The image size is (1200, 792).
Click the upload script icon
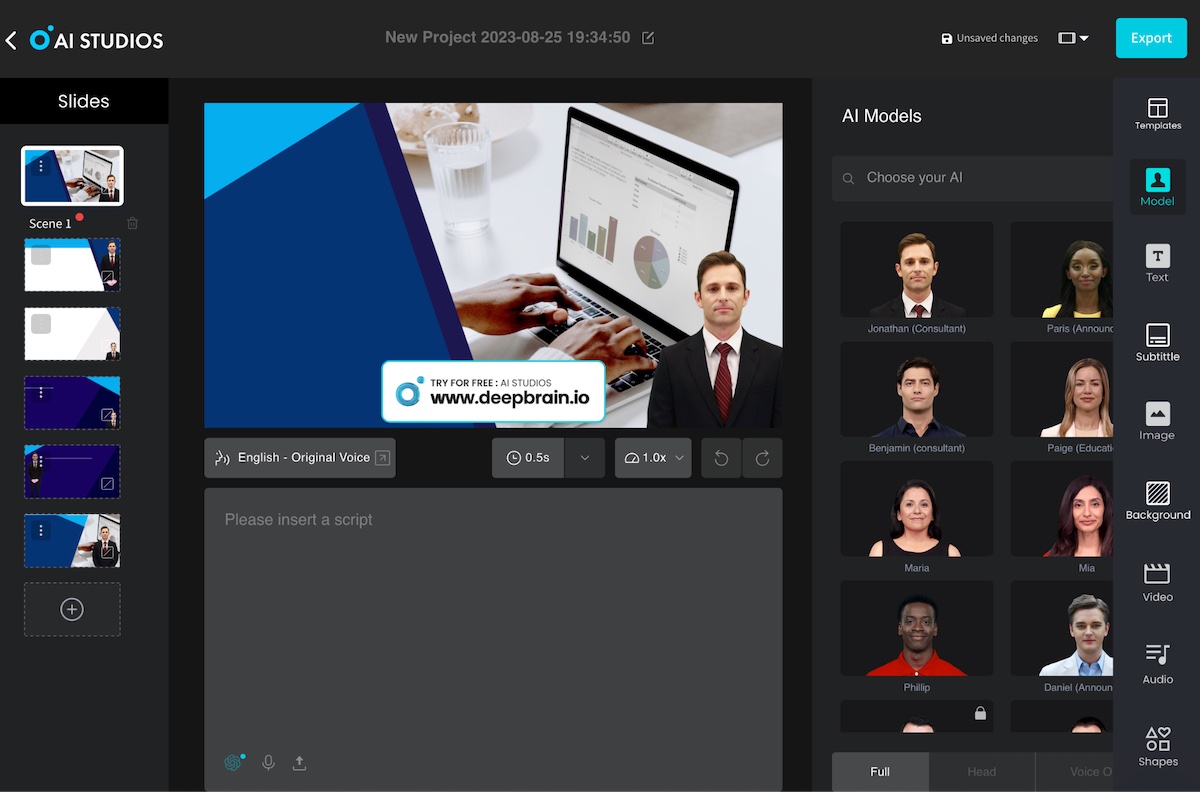pos(299,763)
